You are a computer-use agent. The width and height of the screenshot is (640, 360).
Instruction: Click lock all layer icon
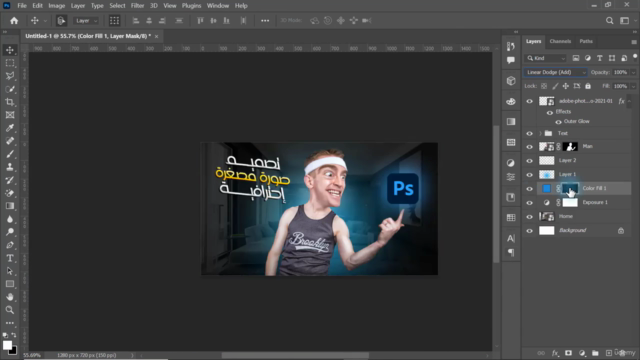[x=588, y=86]
